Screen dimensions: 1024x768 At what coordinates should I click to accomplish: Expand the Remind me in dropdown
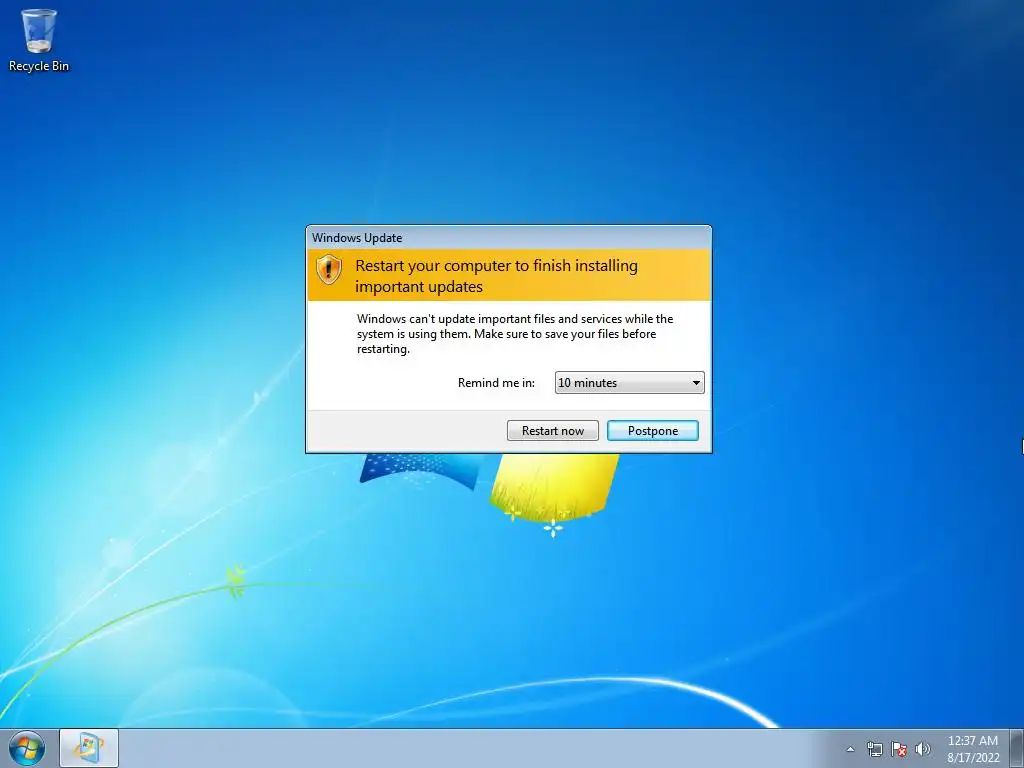point(630,383)
